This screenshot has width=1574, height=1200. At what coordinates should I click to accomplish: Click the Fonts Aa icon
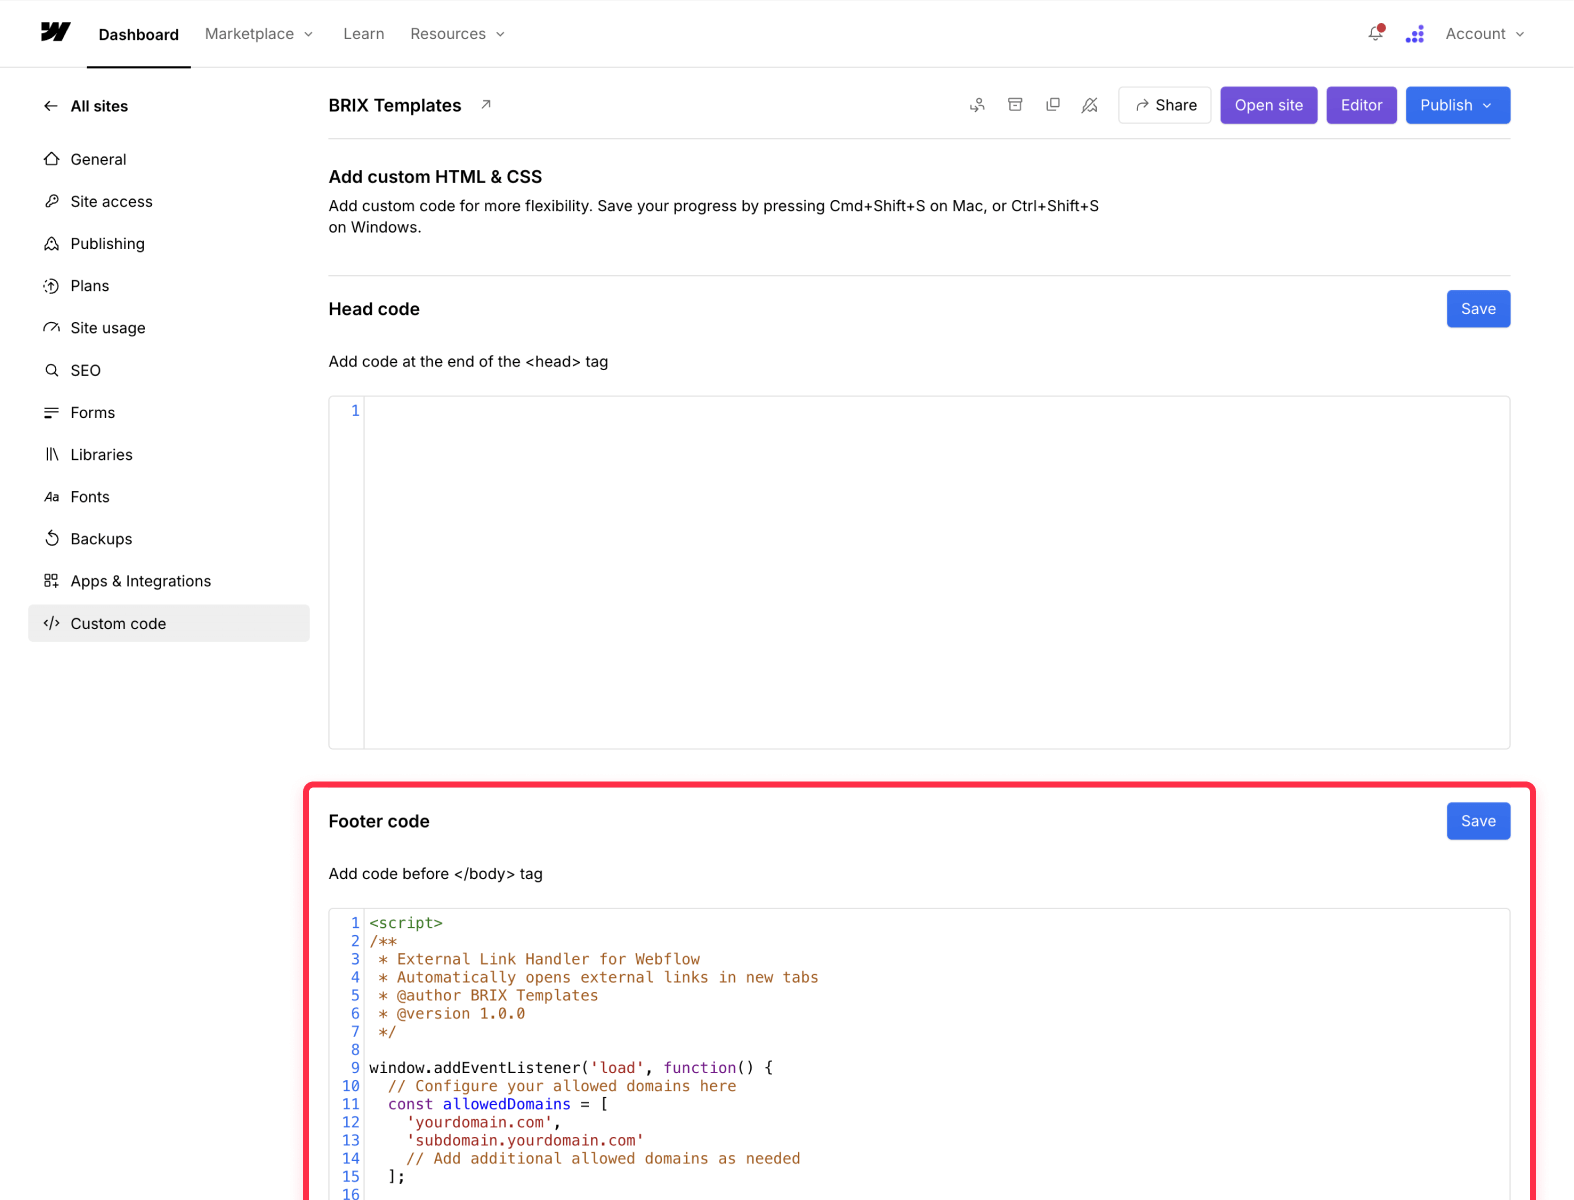click(x=52, y=497)
